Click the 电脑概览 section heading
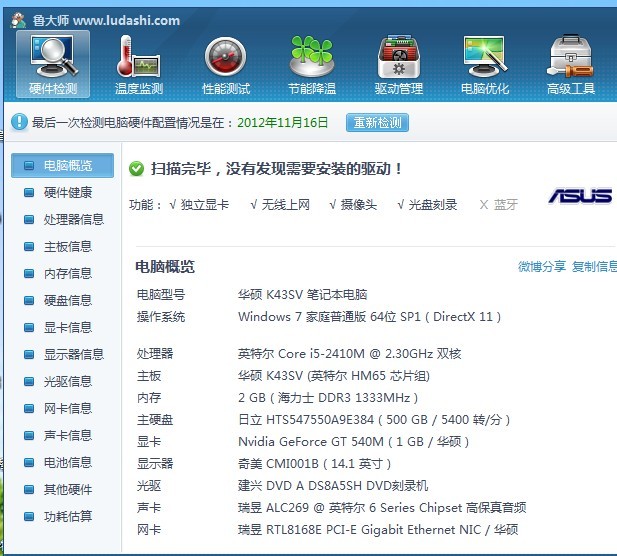Viewport: 617px width, 556px height. 165,267
